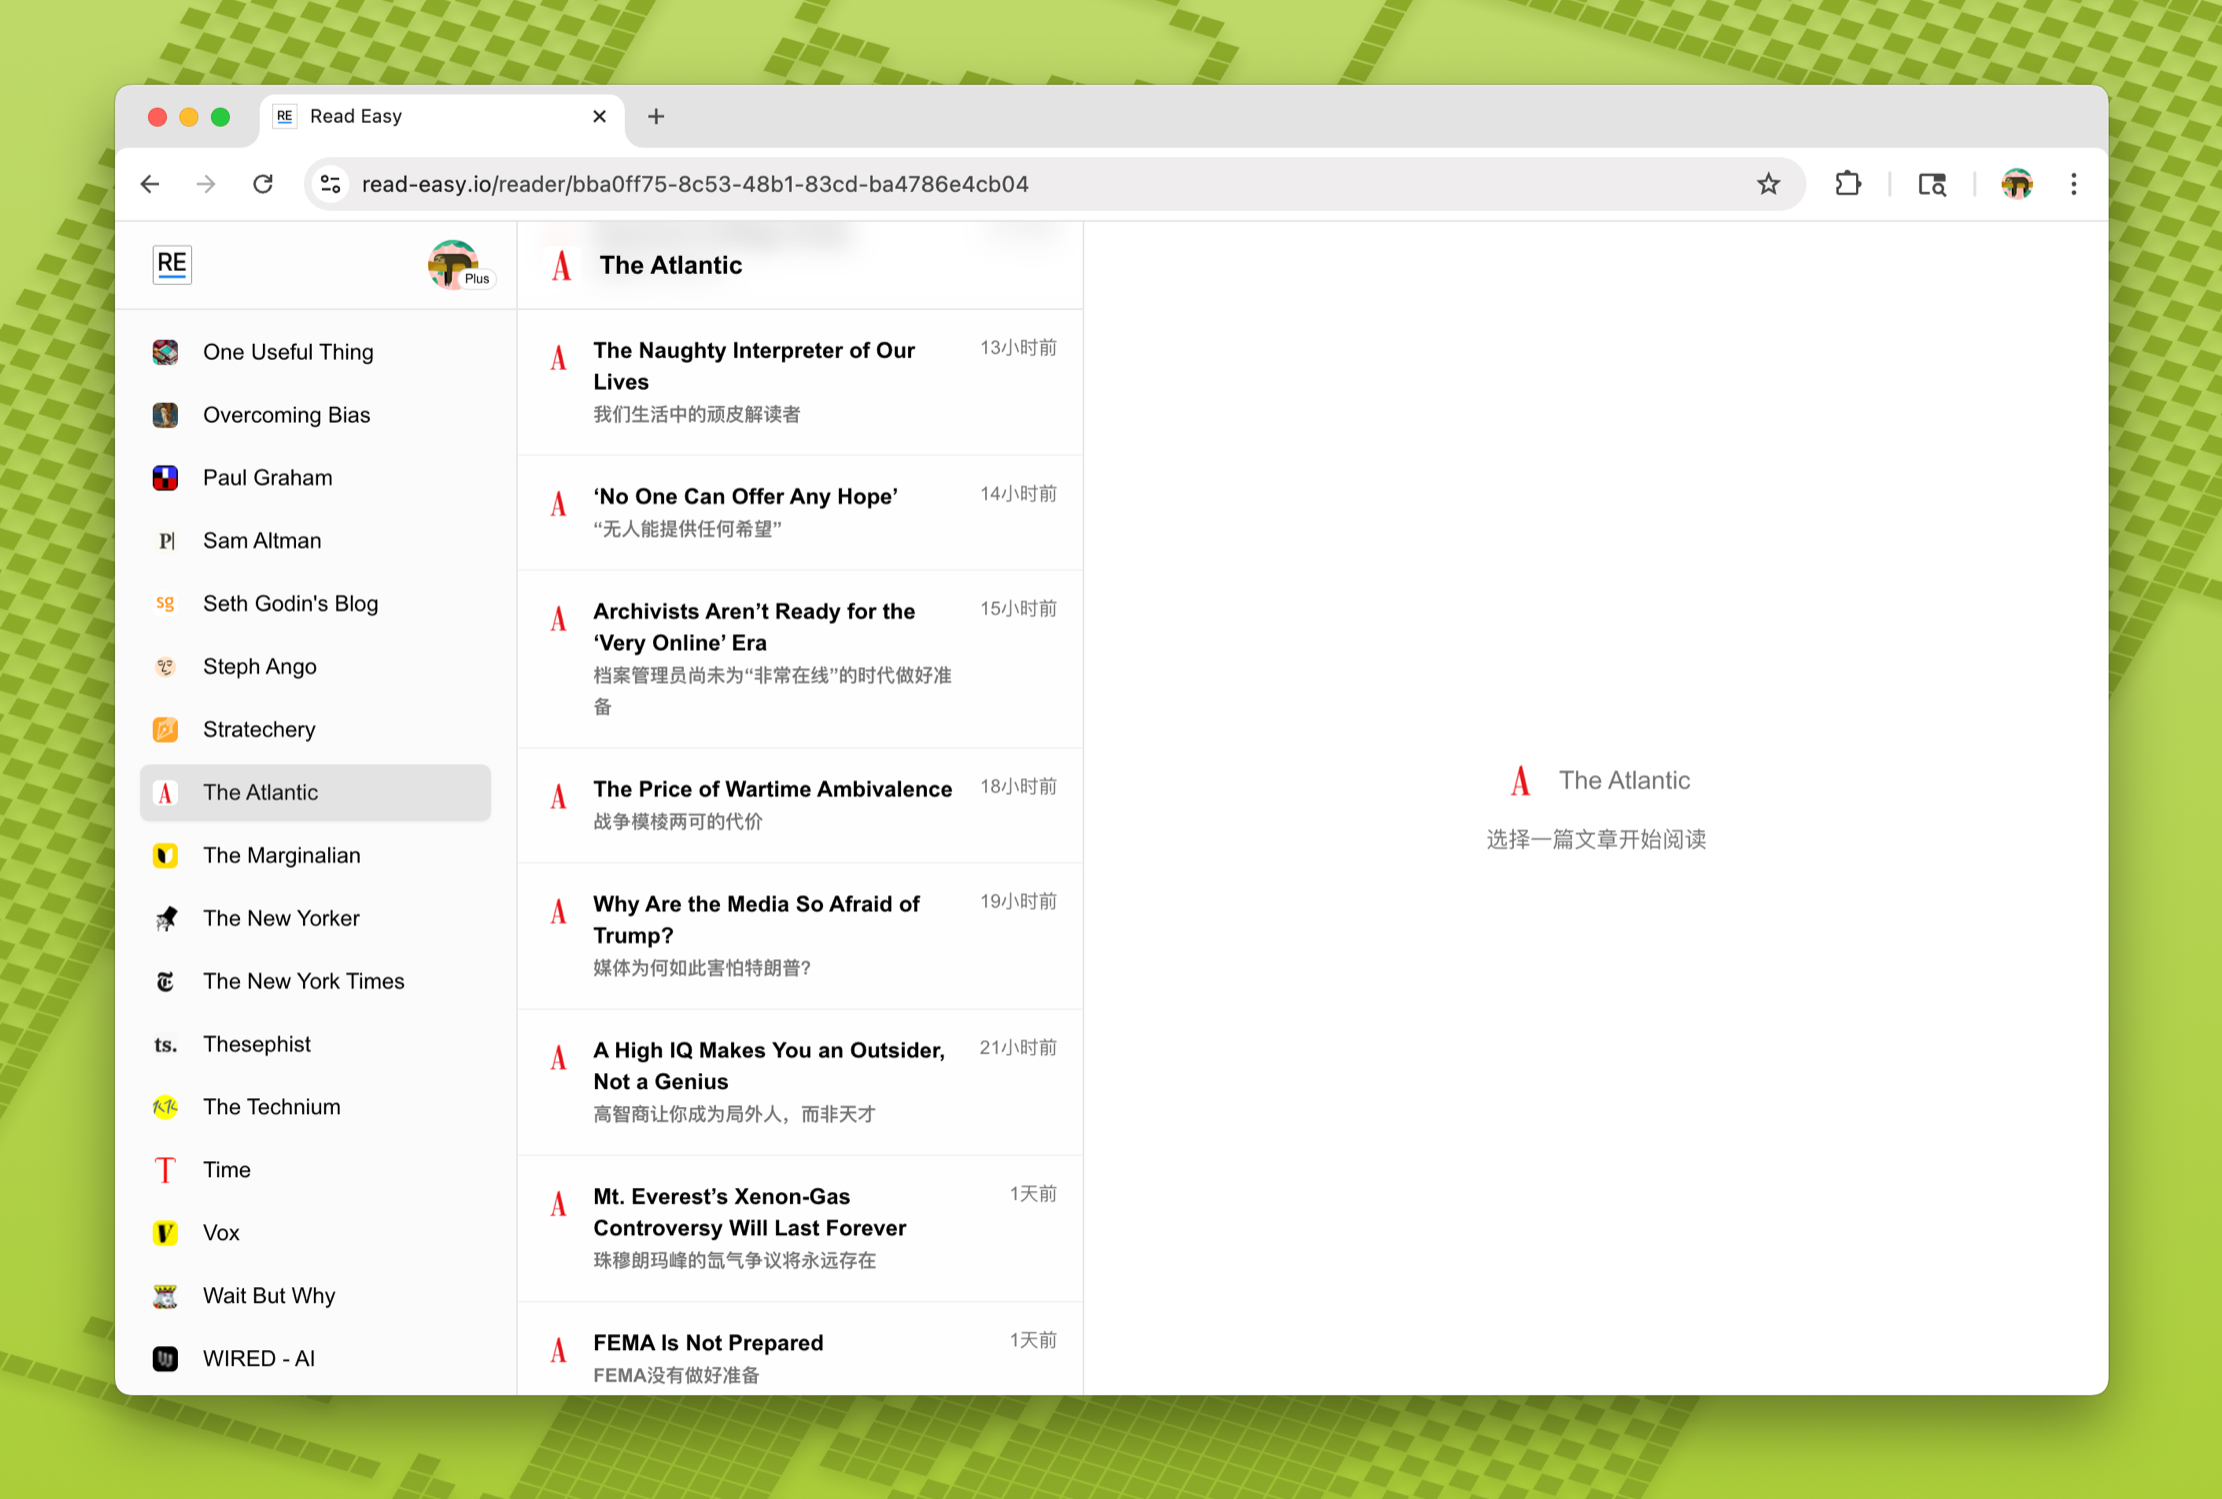Select Stratechery feed

(315, 730)
